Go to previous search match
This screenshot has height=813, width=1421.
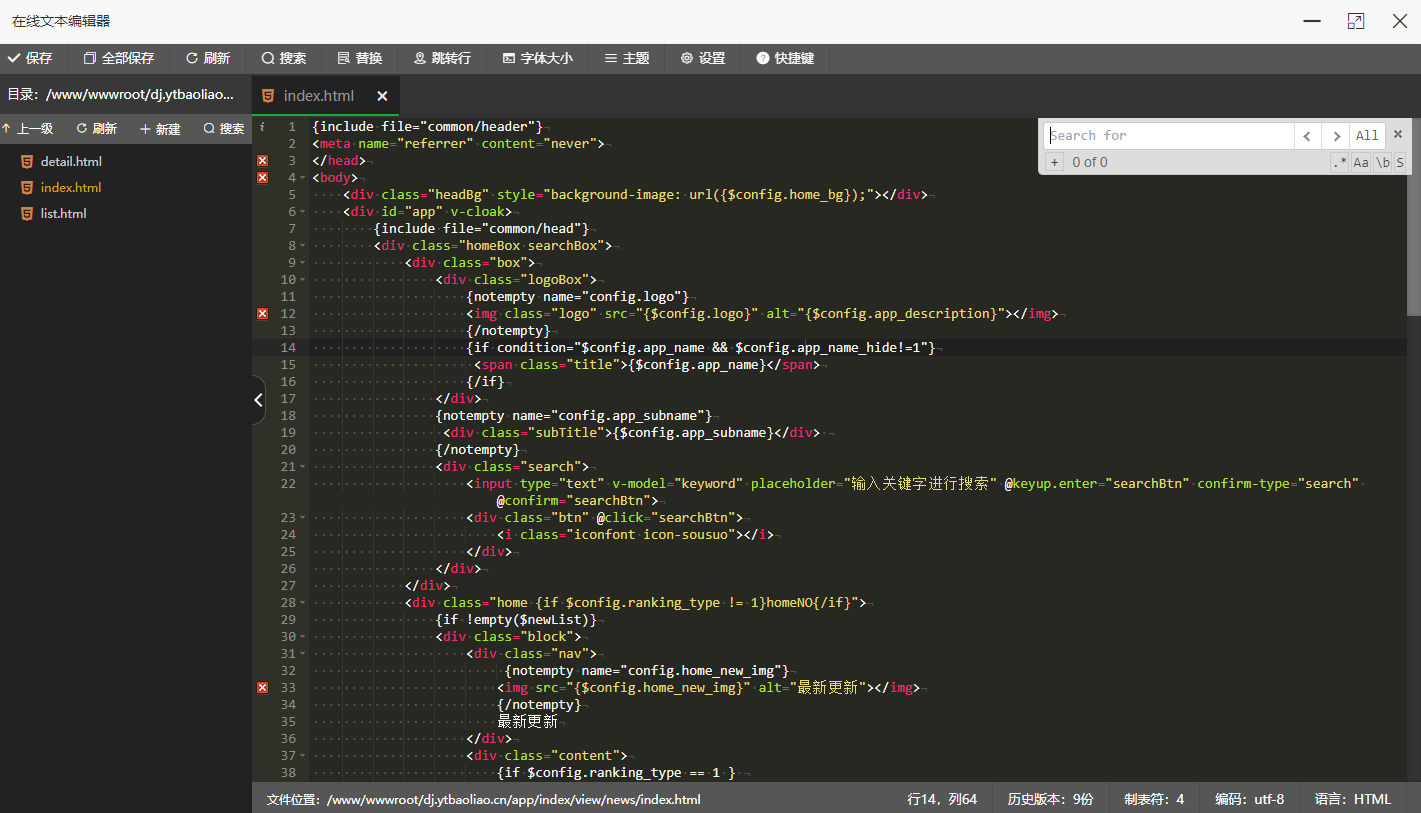1307,136
